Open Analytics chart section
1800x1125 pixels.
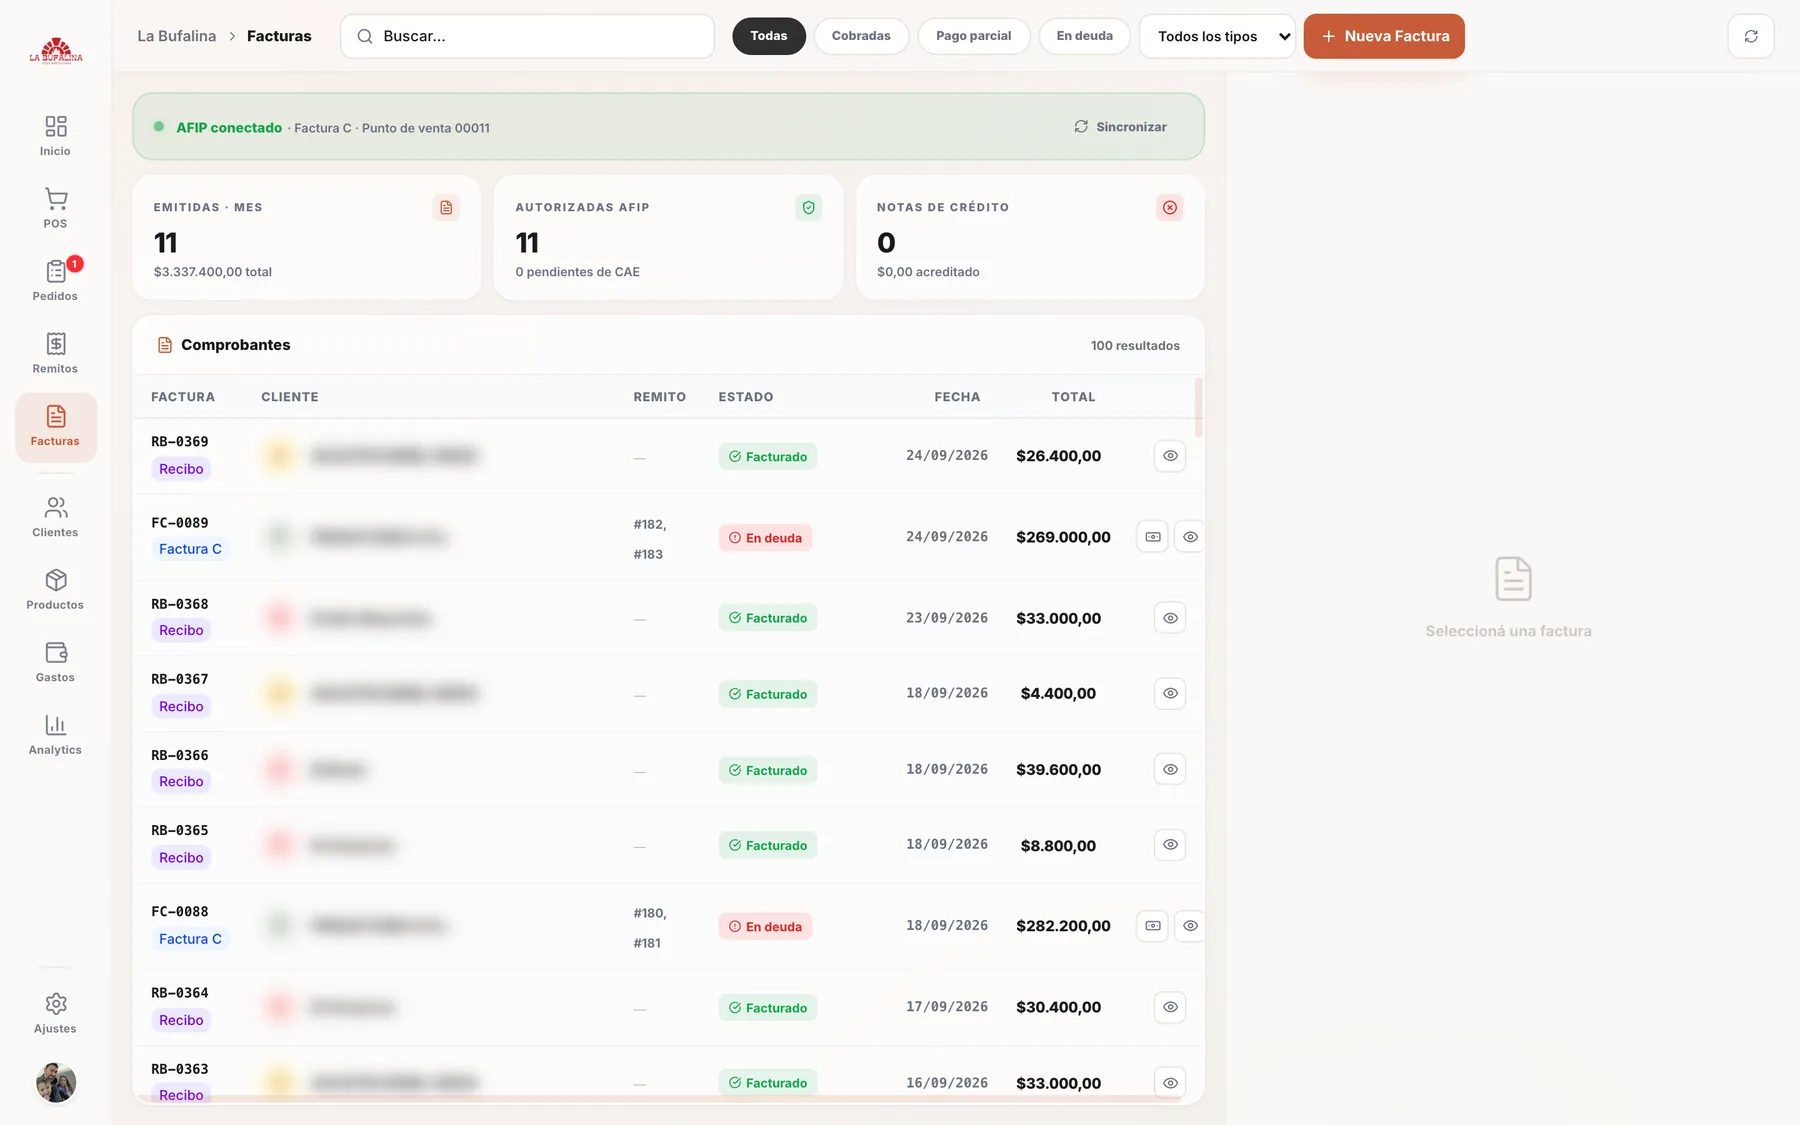[x=55, y=735]
